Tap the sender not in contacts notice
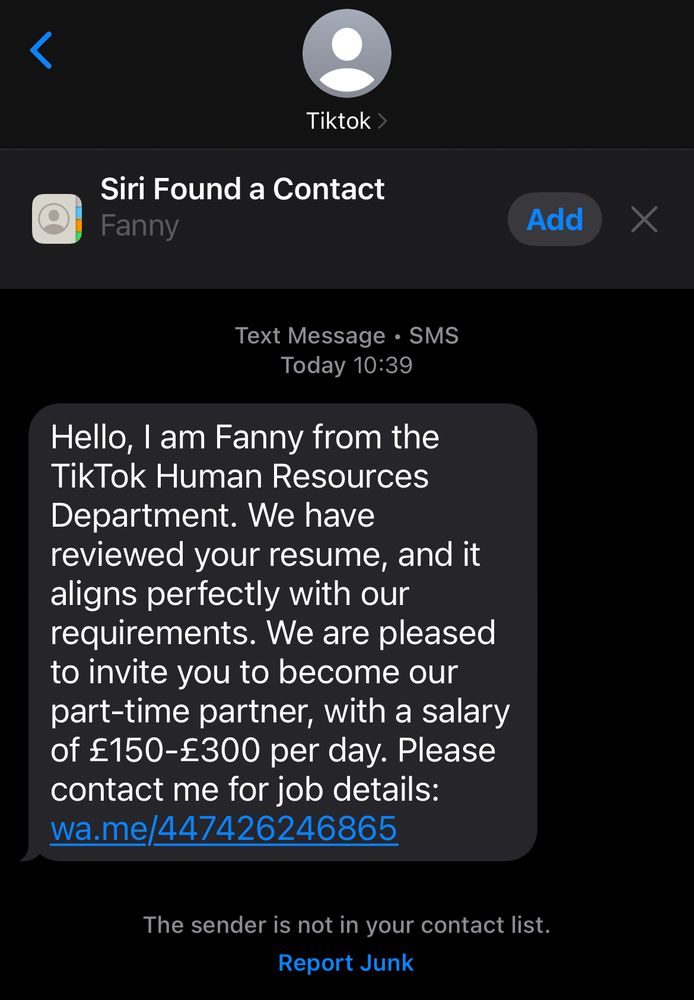The image size is (694, 1000). 346,925
